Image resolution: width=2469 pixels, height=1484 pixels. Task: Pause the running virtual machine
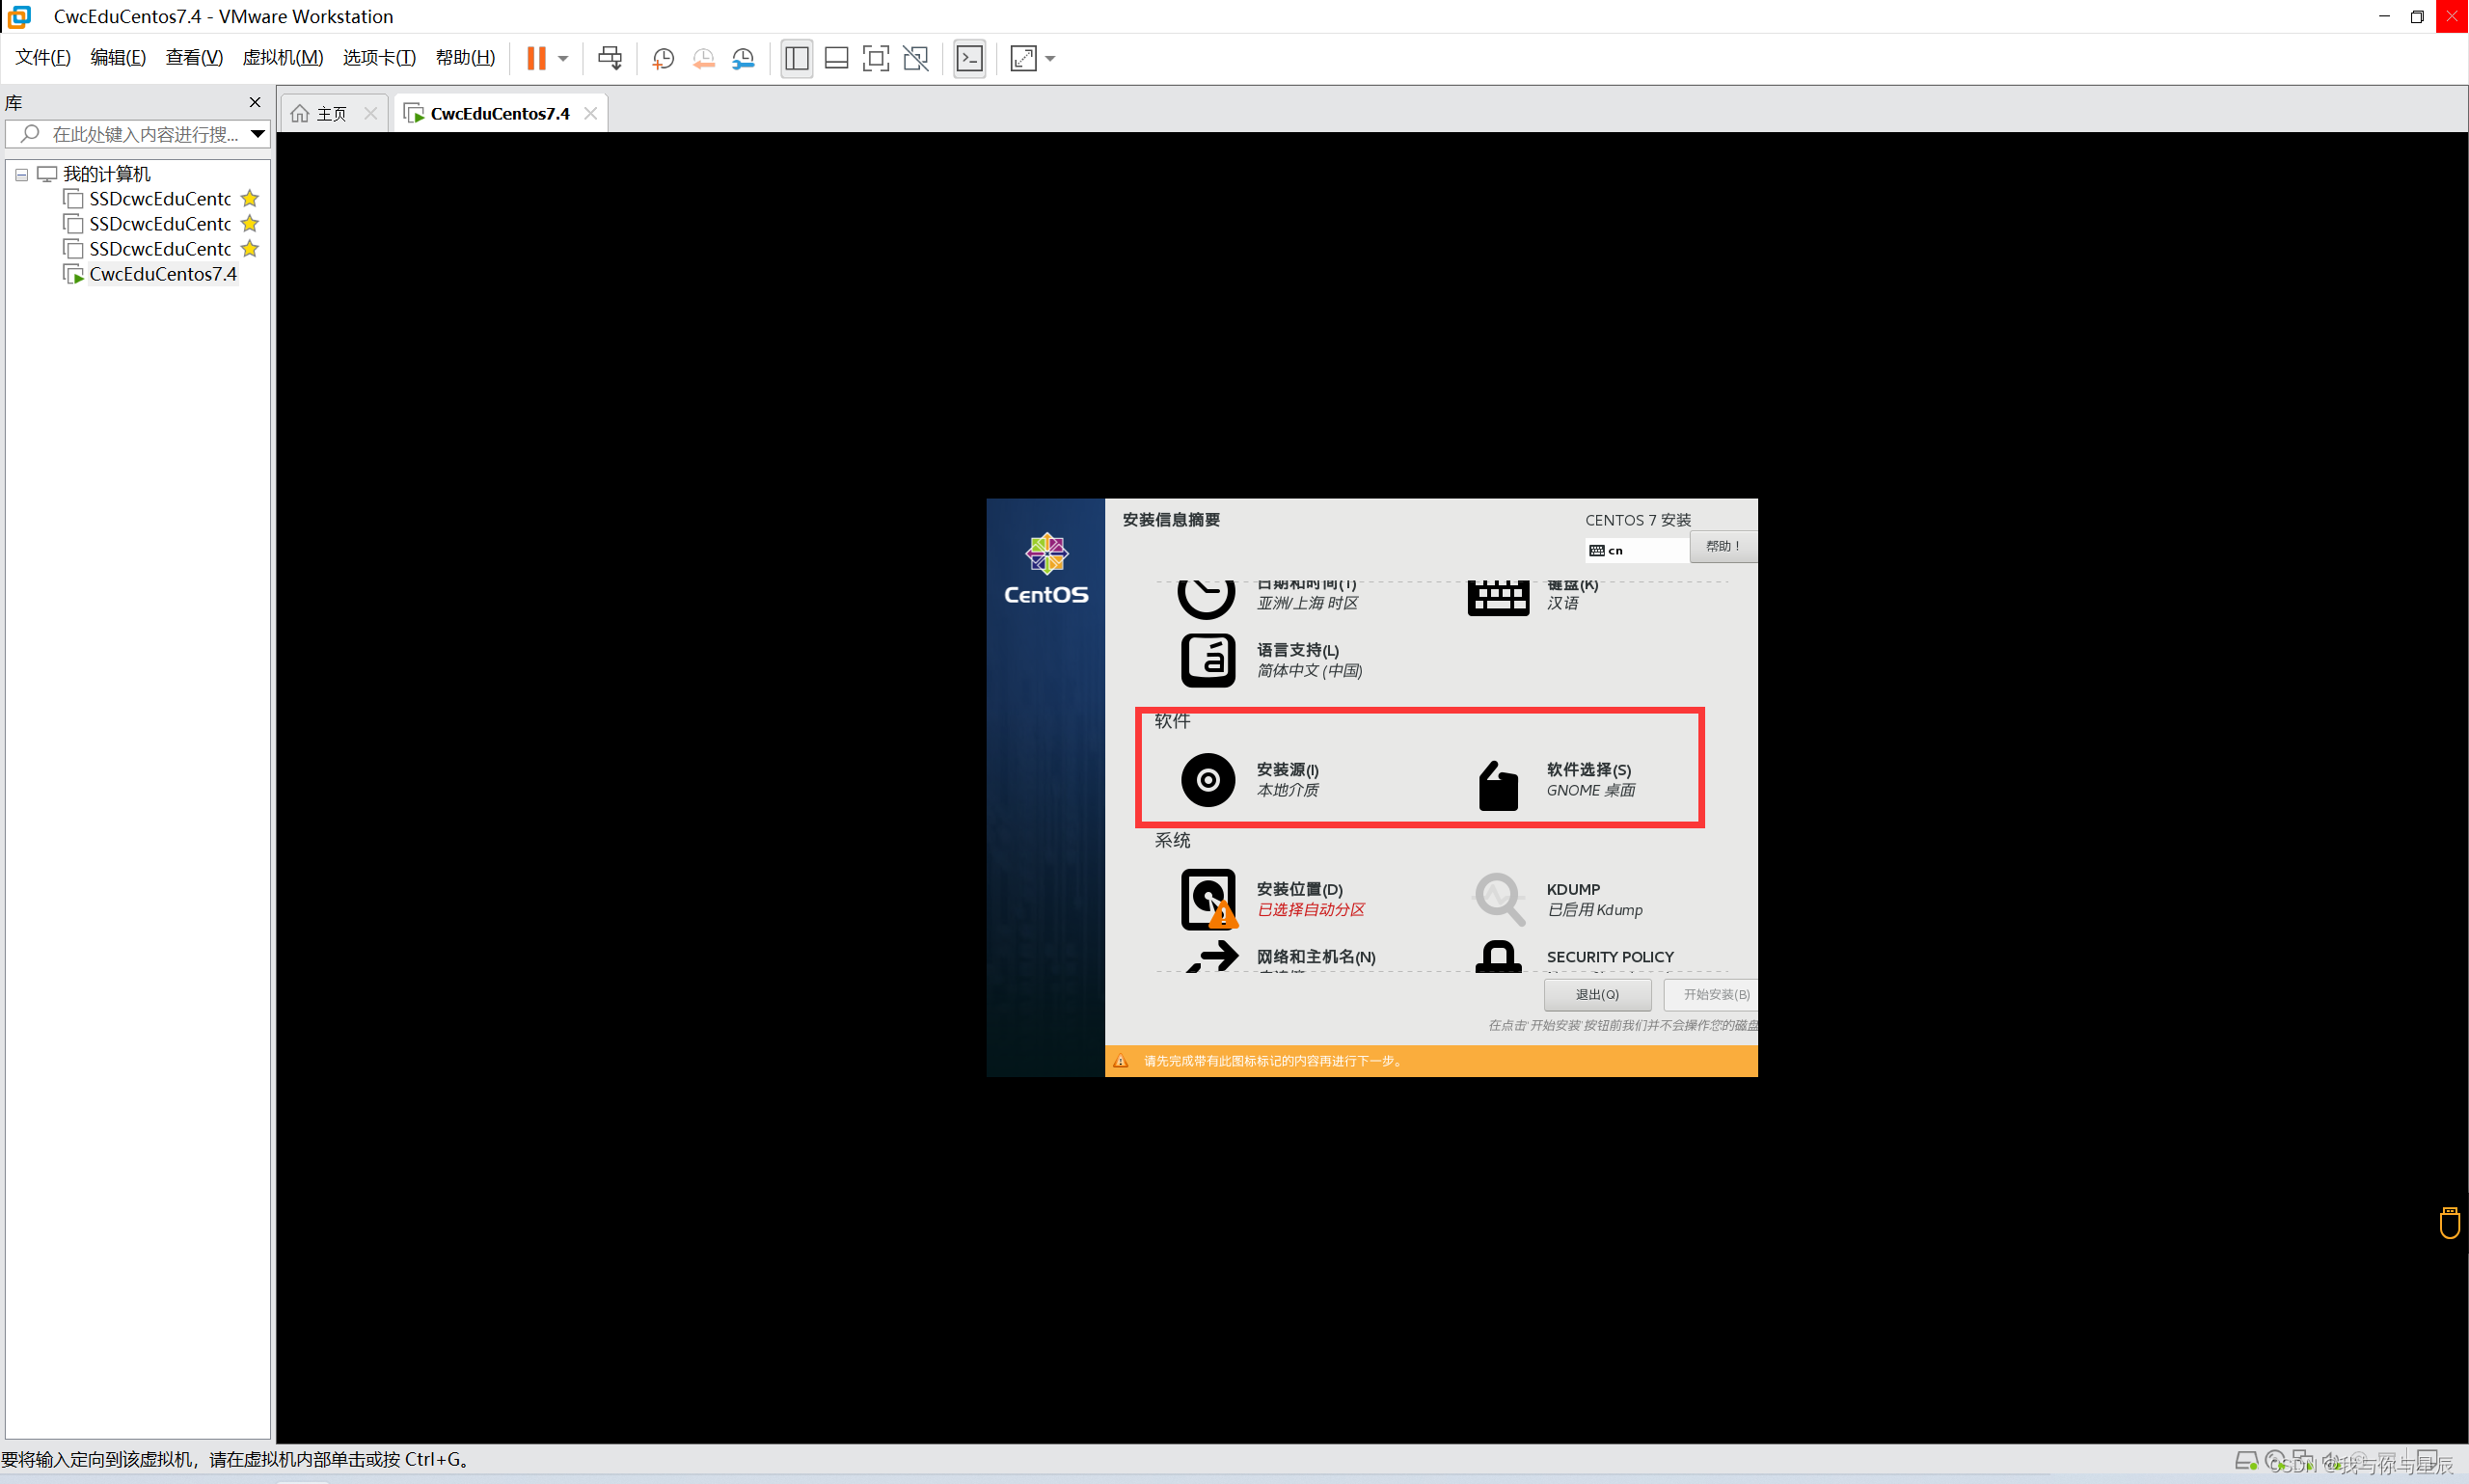[x=536, y=58]
